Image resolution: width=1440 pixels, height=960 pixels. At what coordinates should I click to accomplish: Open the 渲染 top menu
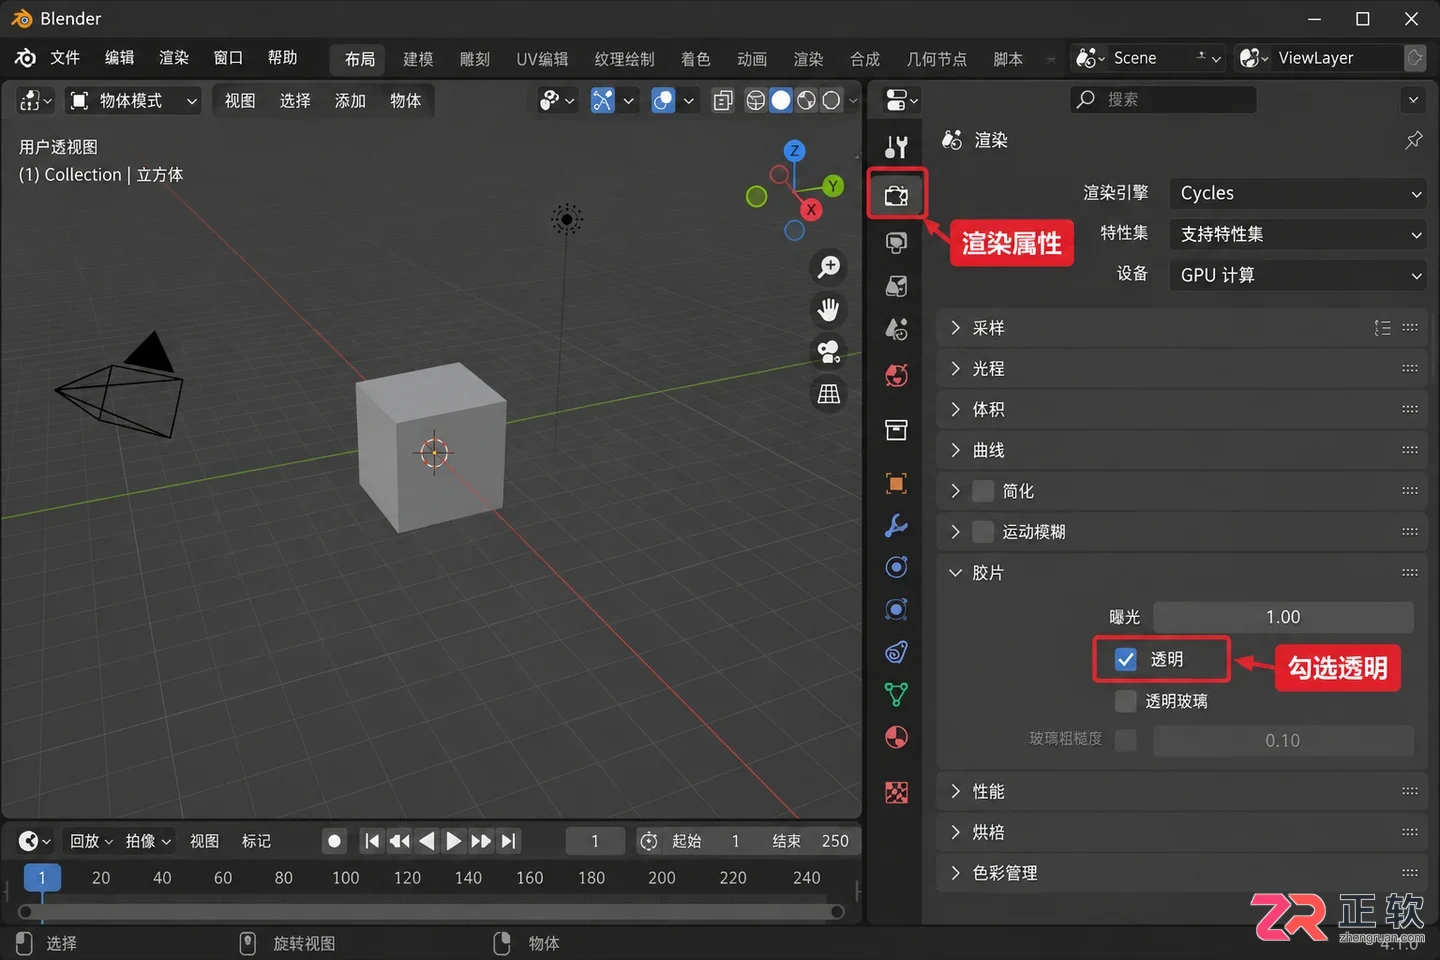174,58
